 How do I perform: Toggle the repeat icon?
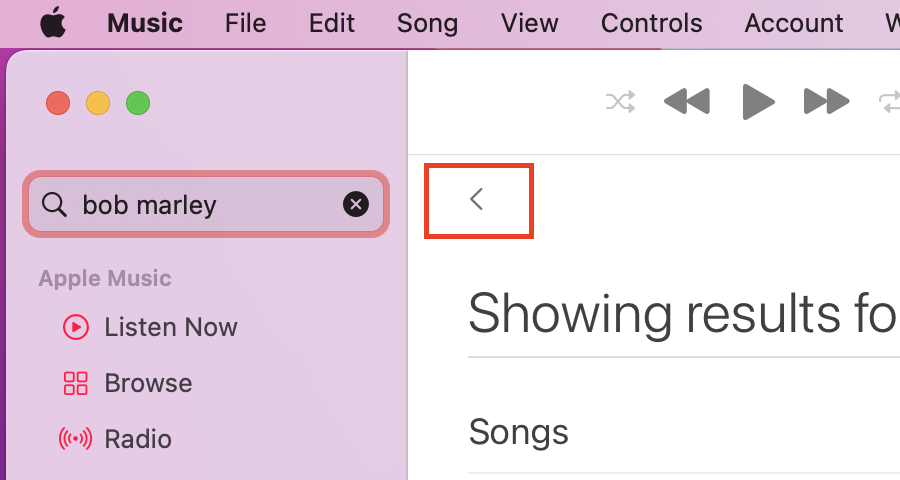click(890, 102)
